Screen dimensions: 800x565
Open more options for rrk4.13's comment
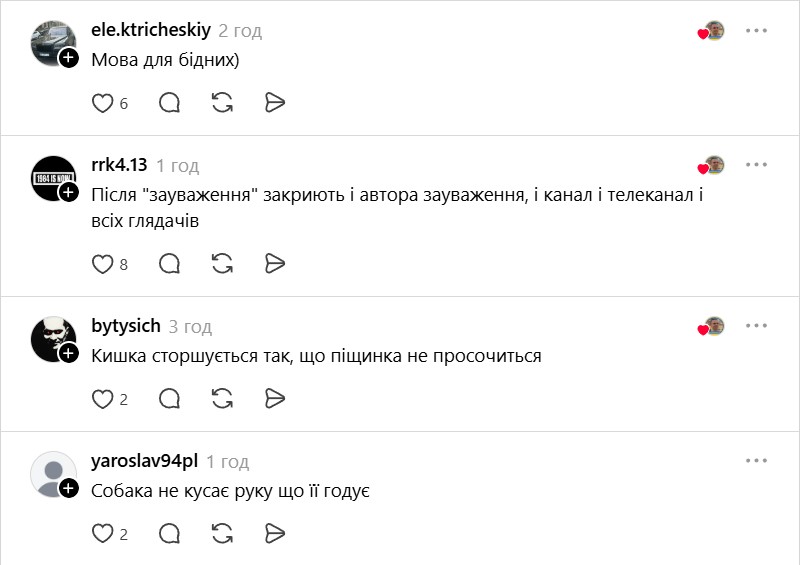756,165
